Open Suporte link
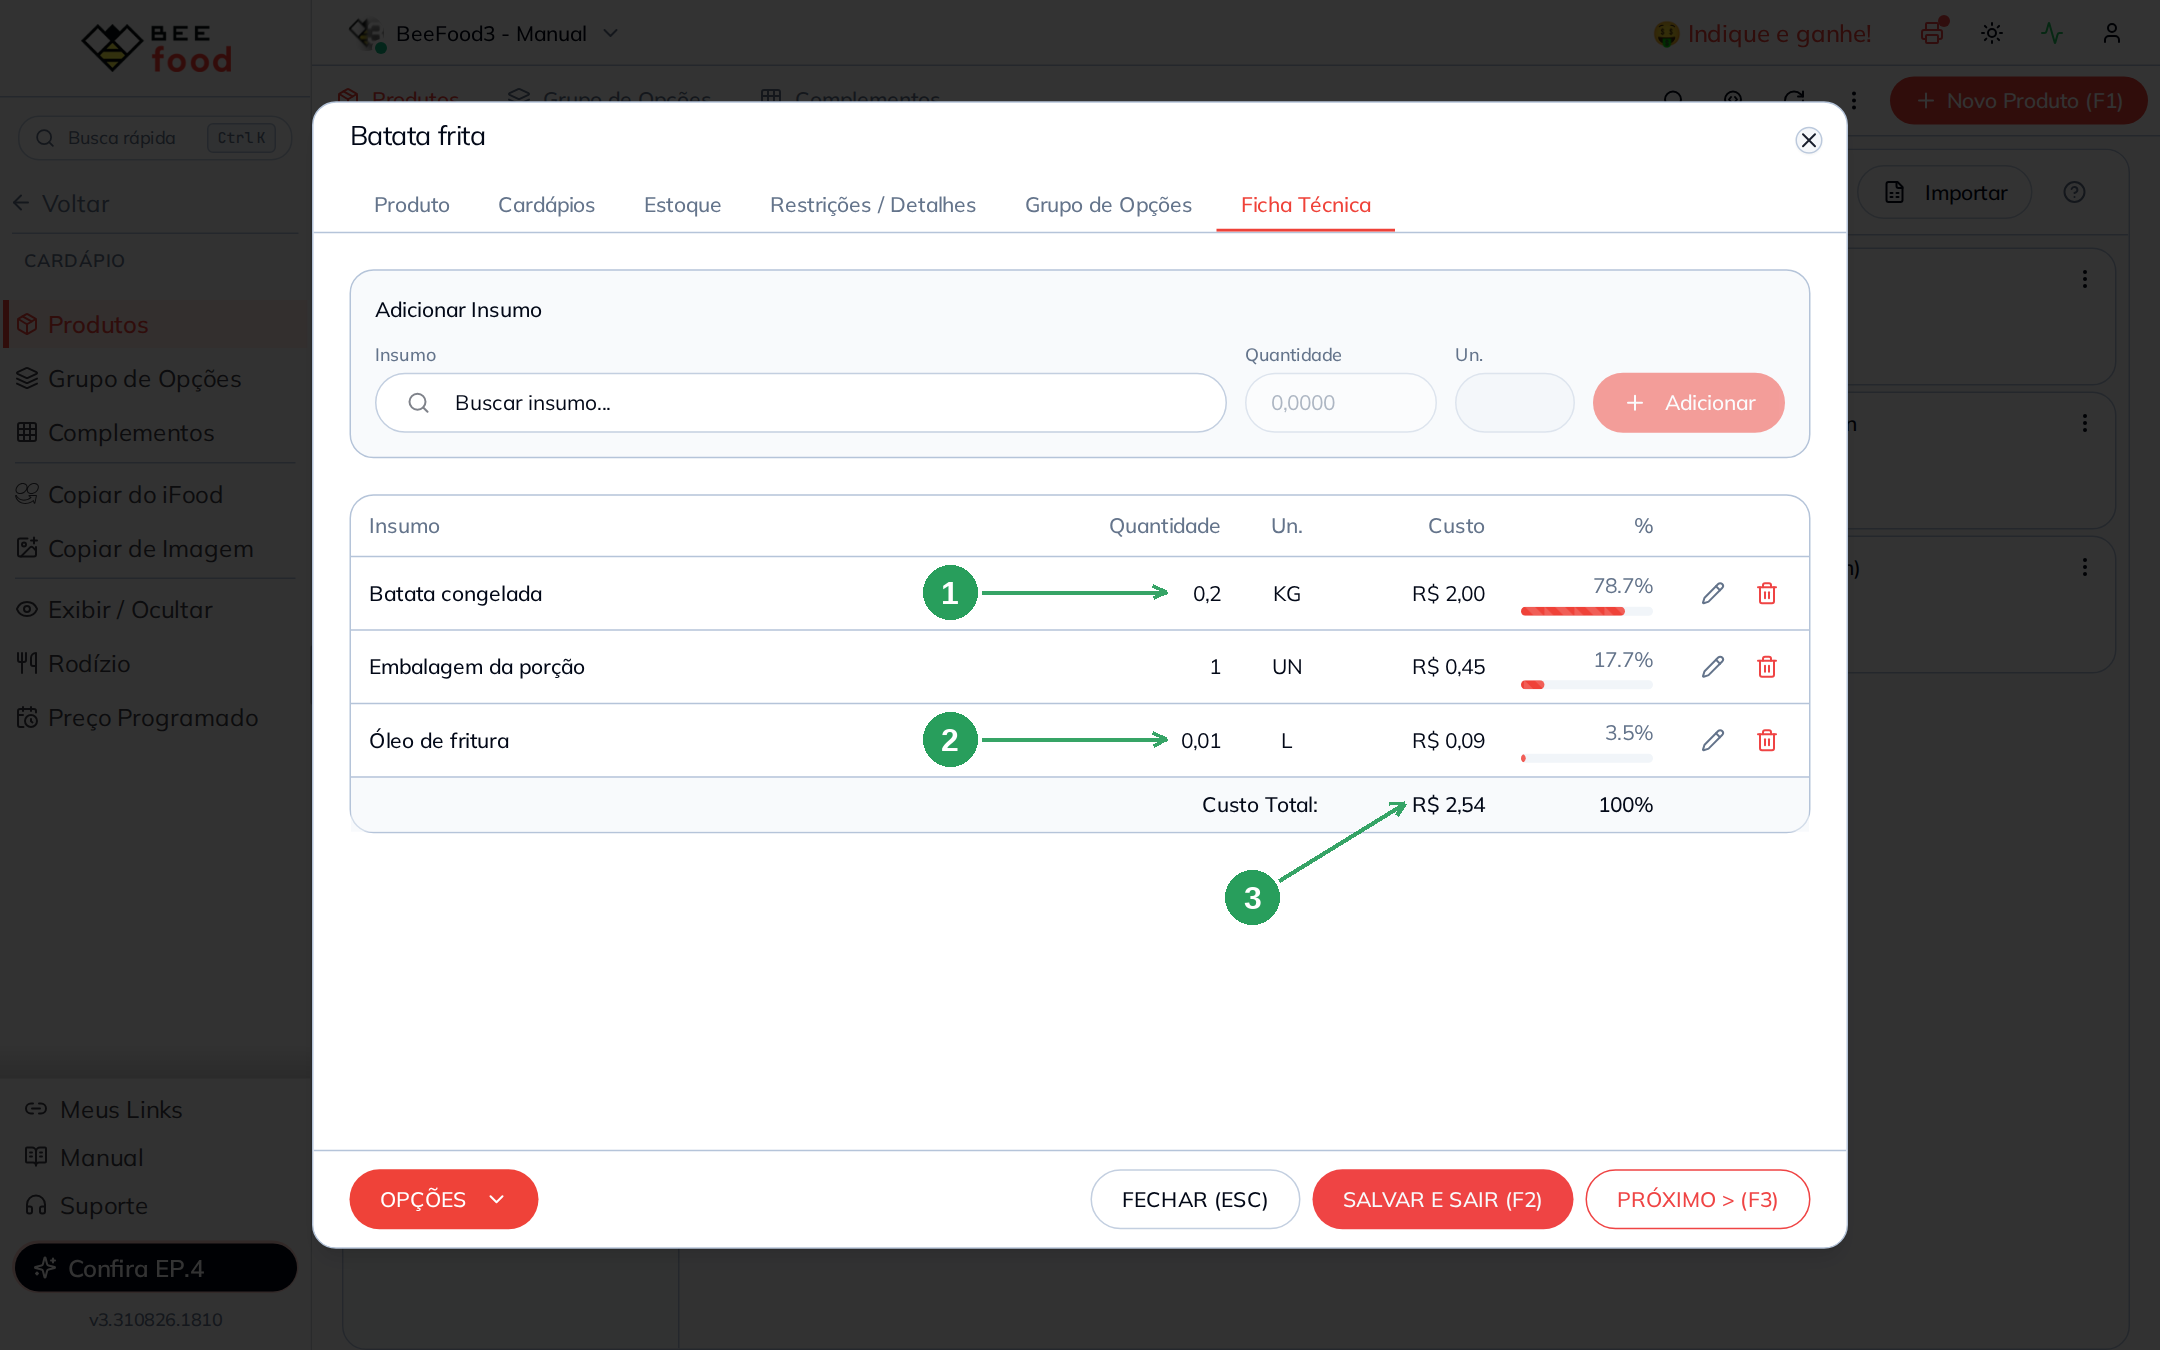The width and height of the screenshot is (2160, 1350). tap(86, 1205)
